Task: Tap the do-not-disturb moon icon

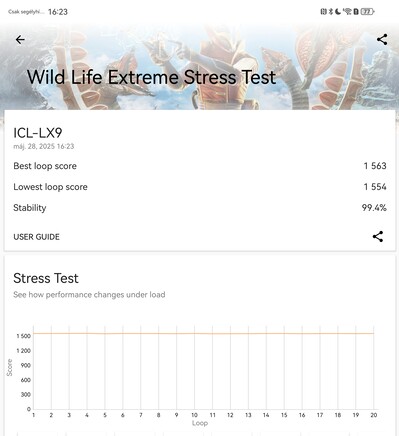Action: coord(338,12)
